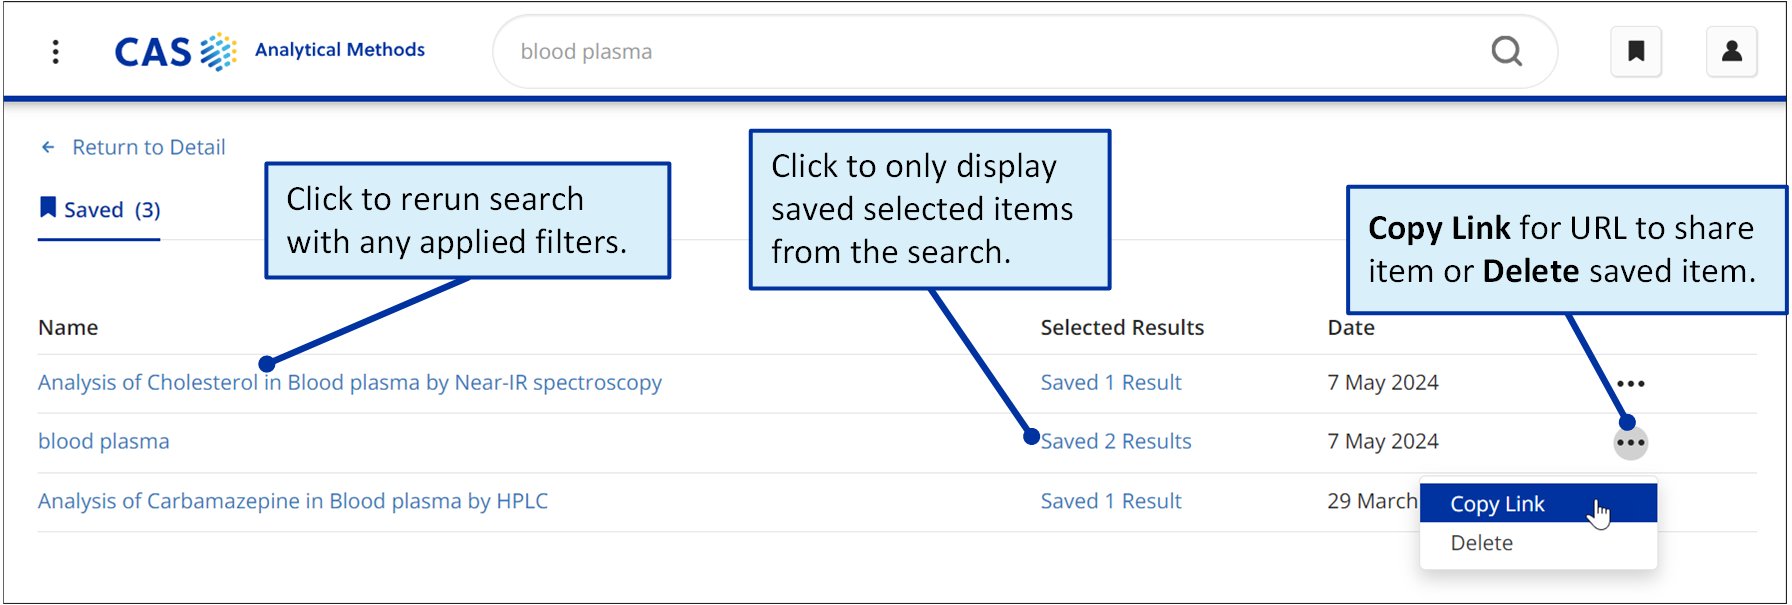Select the Saved (3) tab

99,210
